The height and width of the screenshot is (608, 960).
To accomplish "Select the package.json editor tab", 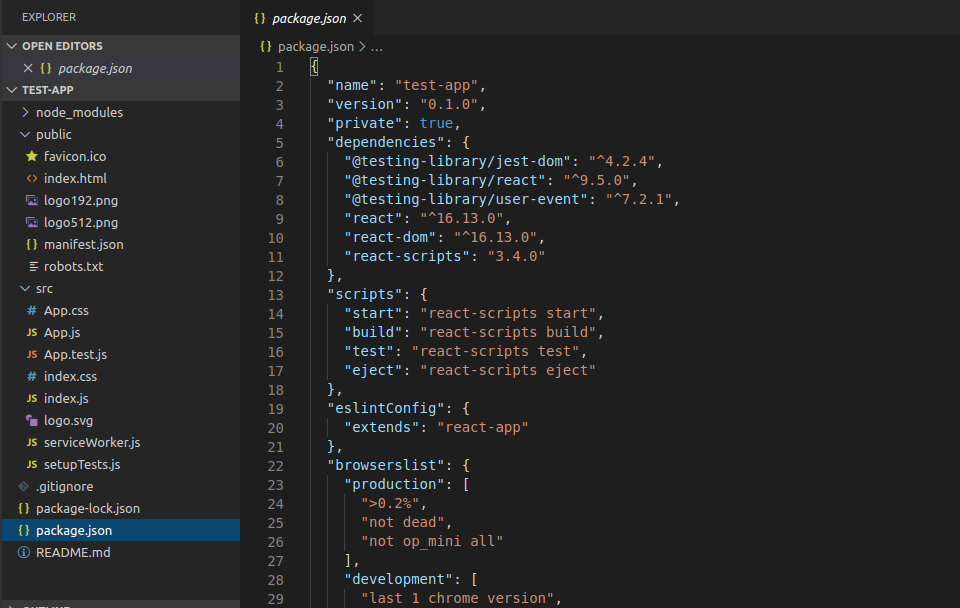I will click(x=309, y=18).
